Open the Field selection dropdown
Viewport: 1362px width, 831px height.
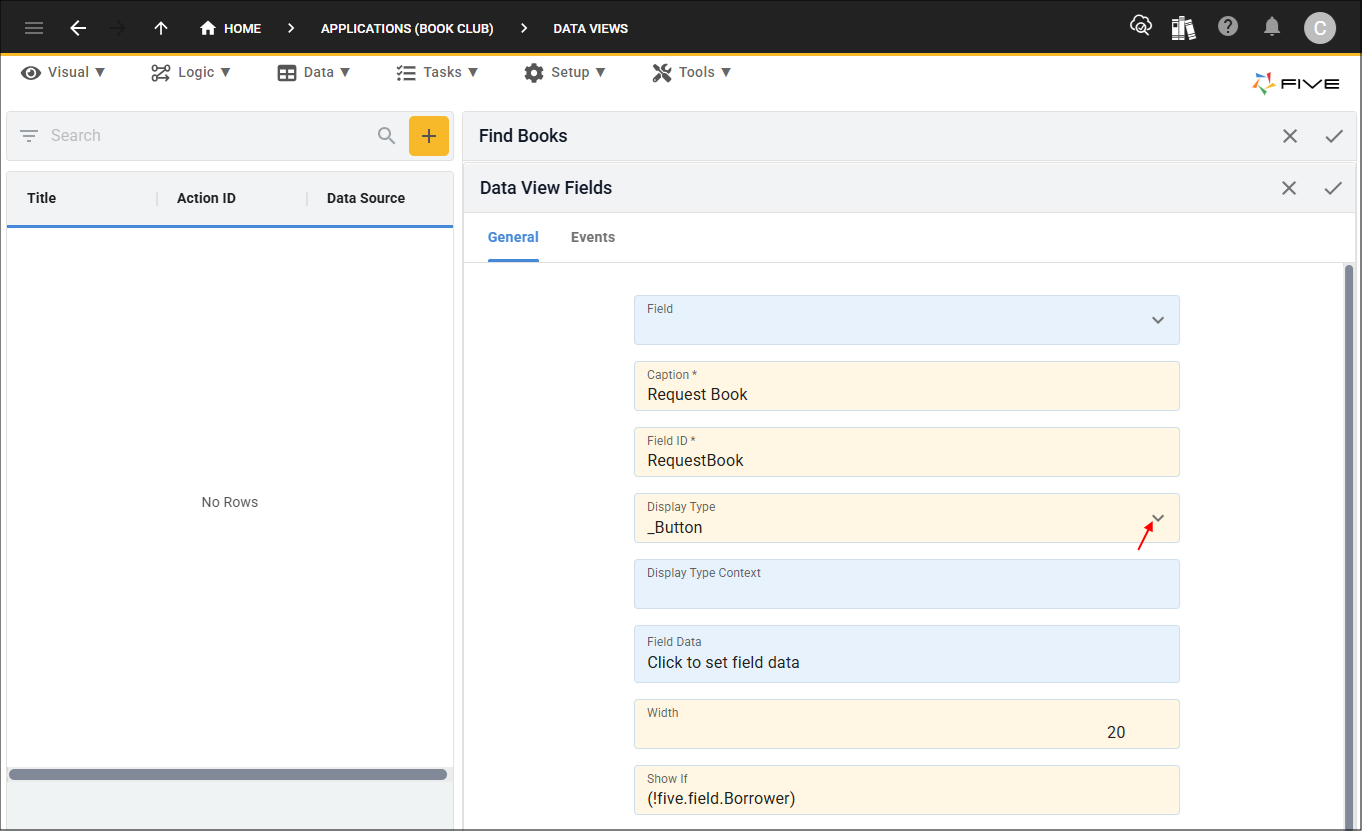tap(1157, 320)
